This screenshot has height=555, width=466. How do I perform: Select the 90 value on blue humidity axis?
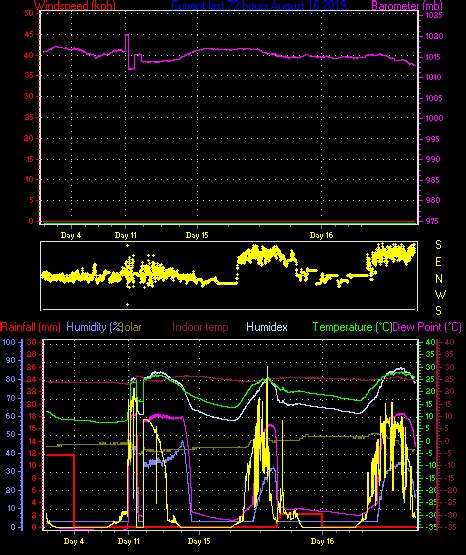click(11, 360)
